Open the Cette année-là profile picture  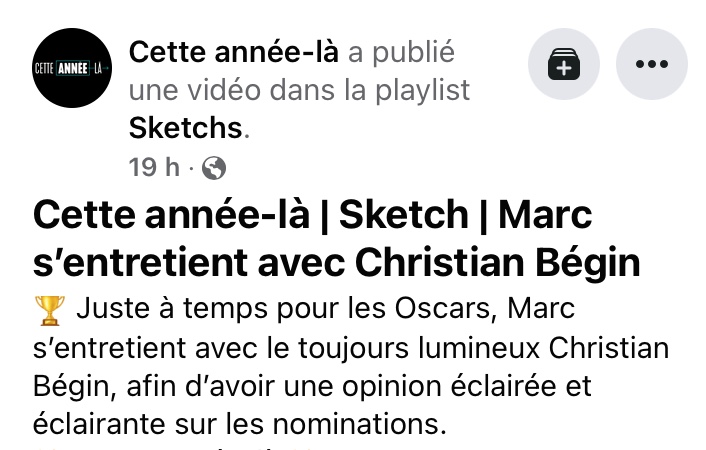click(72, 68)
